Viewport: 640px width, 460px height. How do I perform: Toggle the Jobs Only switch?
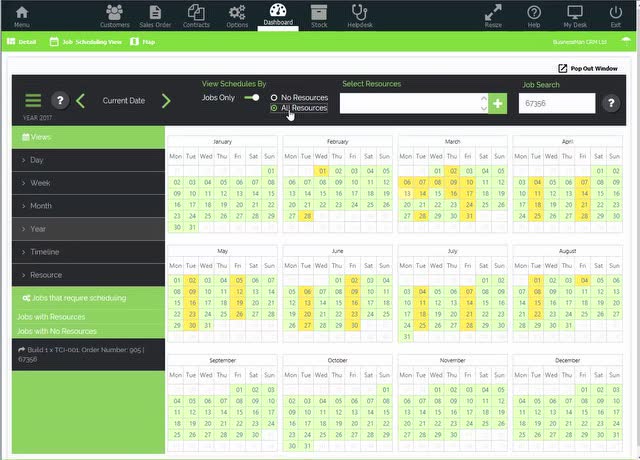[251, 98]
